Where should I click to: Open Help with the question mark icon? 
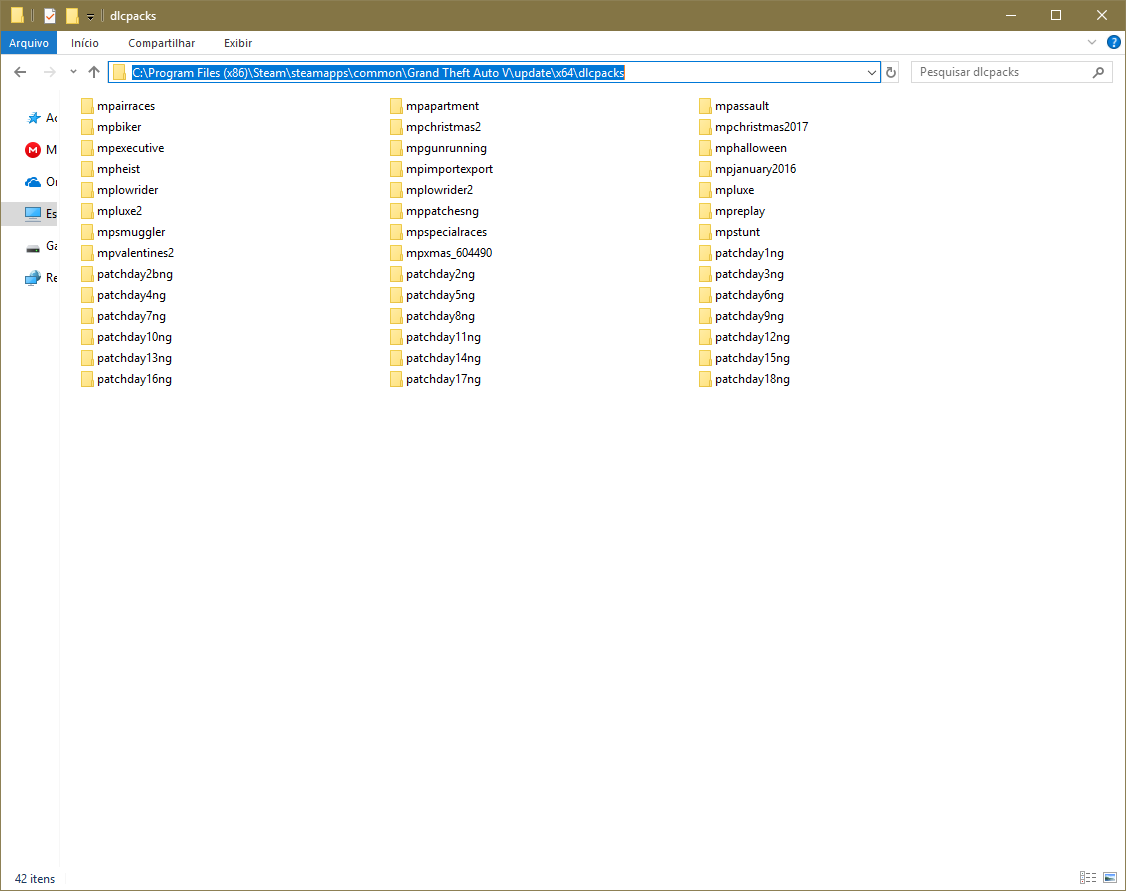[x=1114, y=42]
